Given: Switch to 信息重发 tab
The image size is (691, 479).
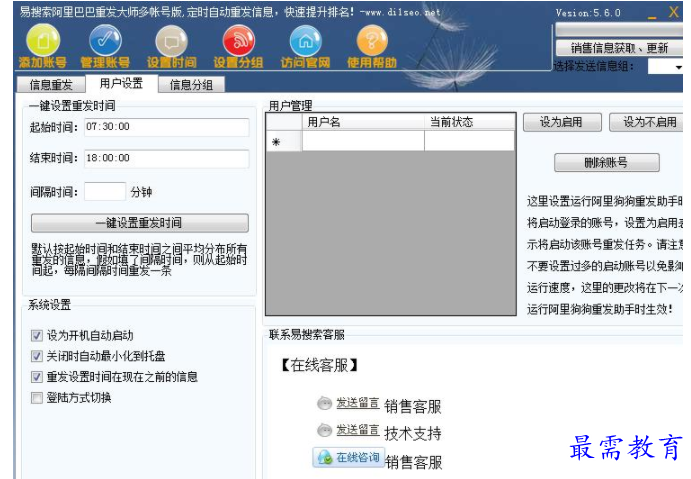Looking at the screenshot, I should click(x=51, y=84).
